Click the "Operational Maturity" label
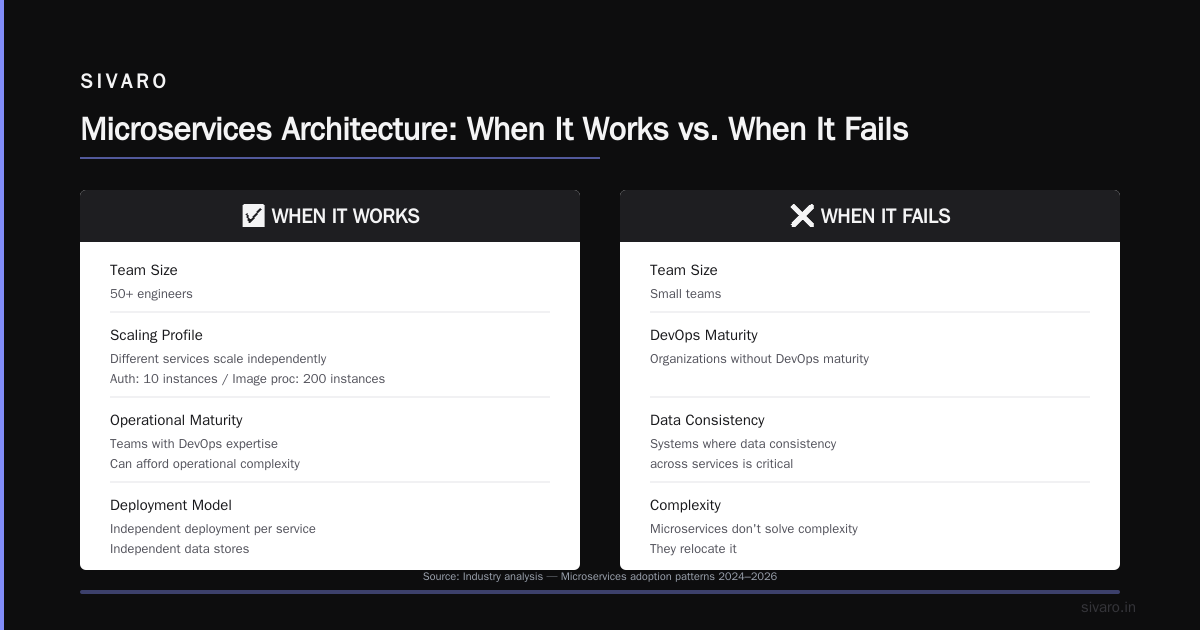Screen dimensions: 1200x630 pyautogui.click(x=176, y=420)
